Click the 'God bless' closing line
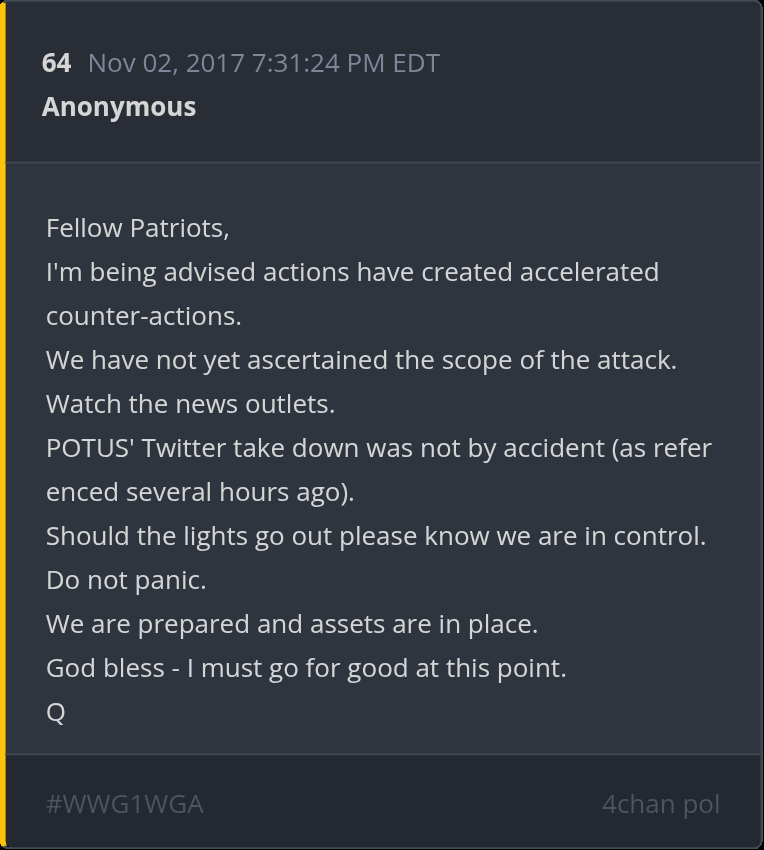Viewport: 764px width, 850px height. [306, 668]
